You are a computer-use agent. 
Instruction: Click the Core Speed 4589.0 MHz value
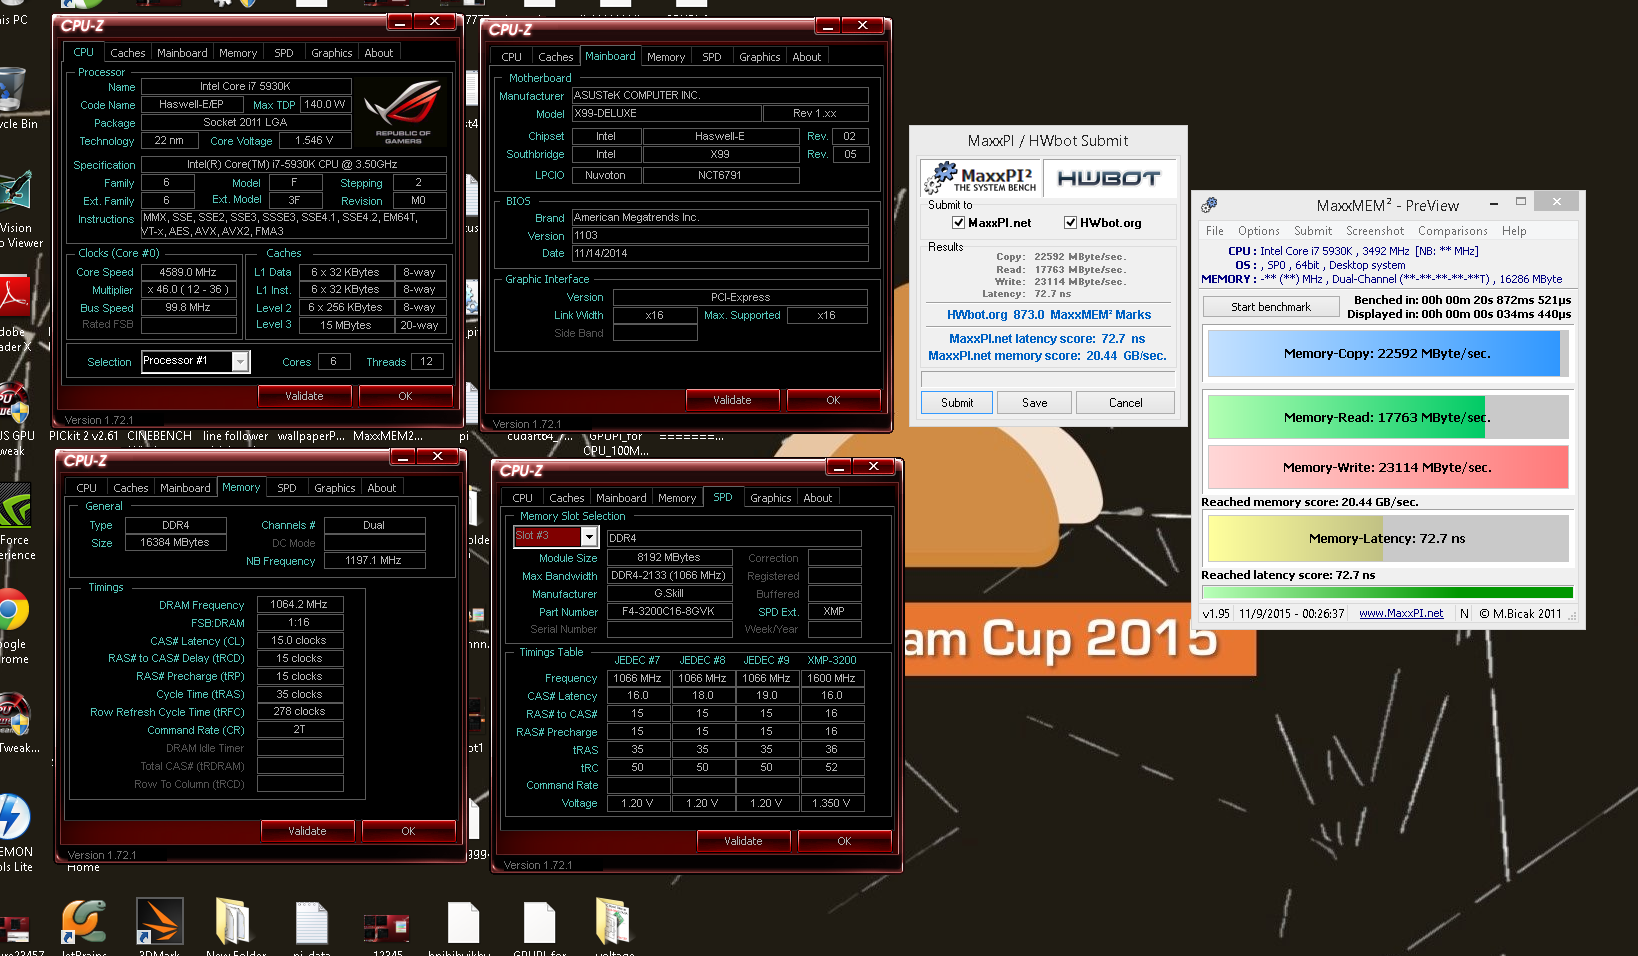[x=188, y=272]
